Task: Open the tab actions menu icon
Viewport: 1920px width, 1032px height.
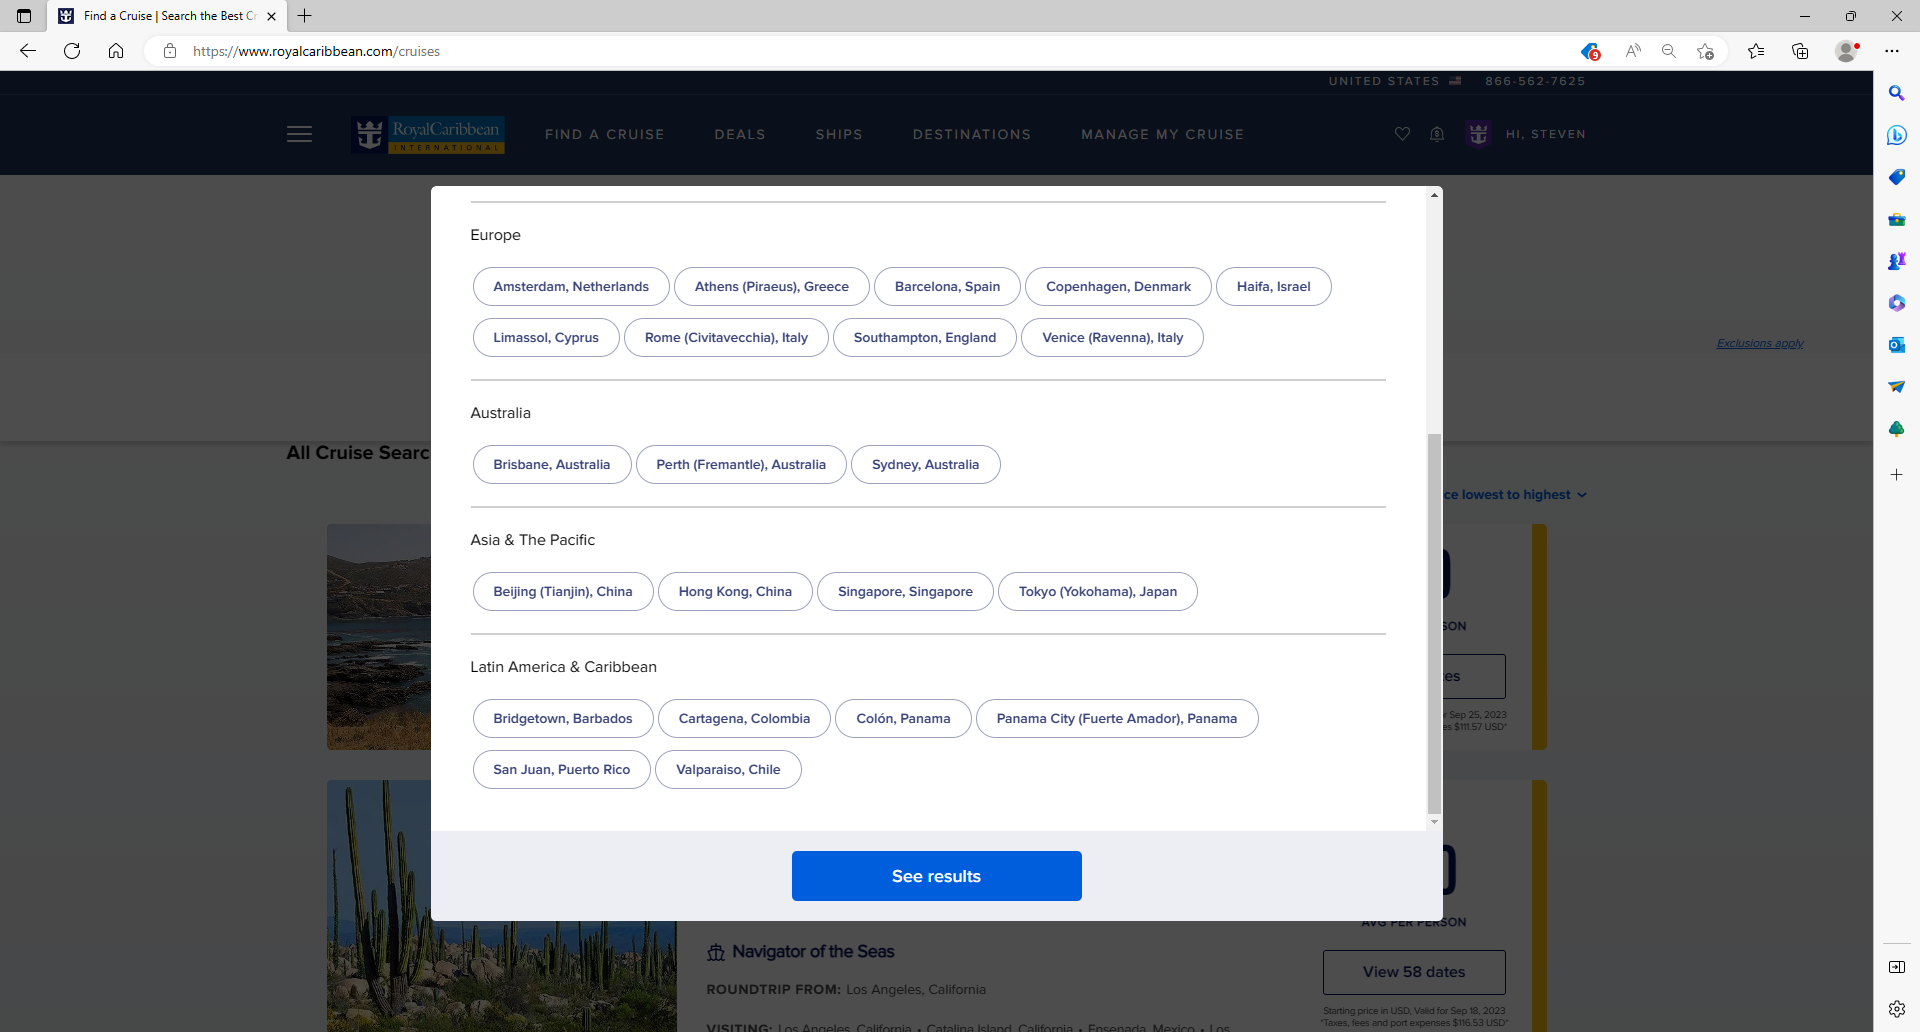Action: [x=24, y=16]
